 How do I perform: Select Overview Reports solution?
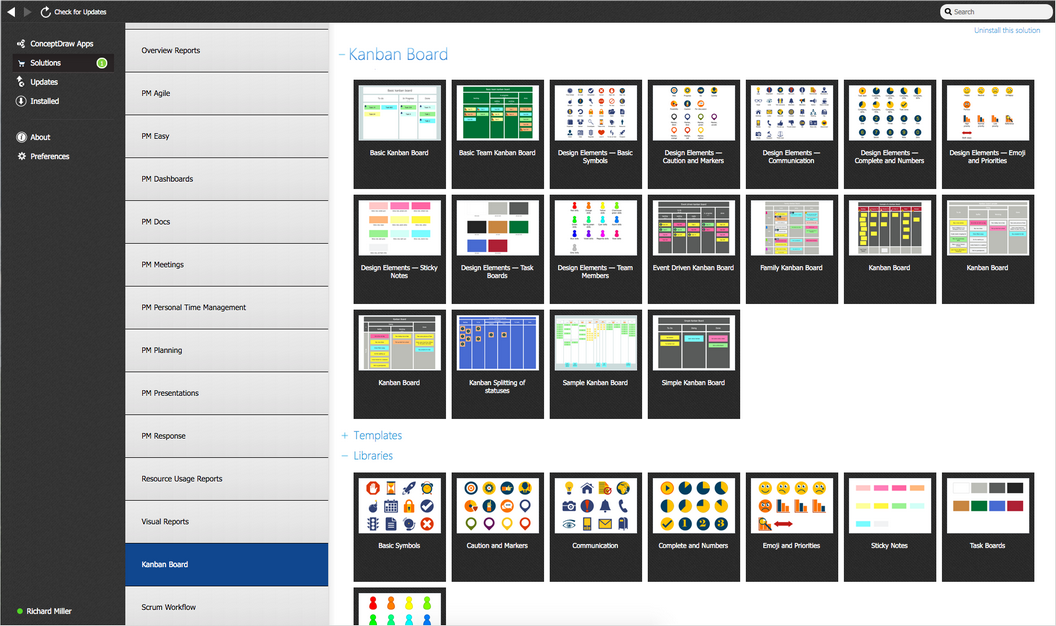pos(227,50)
